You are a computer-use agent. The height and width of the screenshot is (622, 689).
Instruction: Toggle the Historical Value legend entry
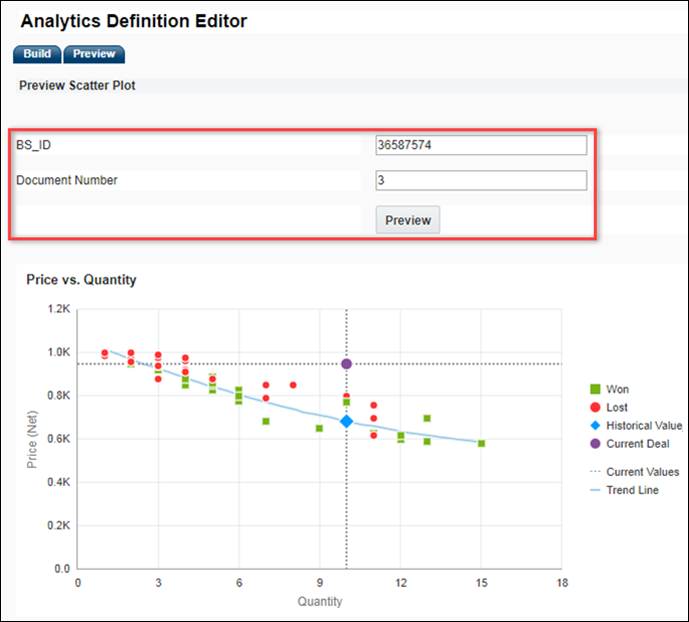[637, 426]
